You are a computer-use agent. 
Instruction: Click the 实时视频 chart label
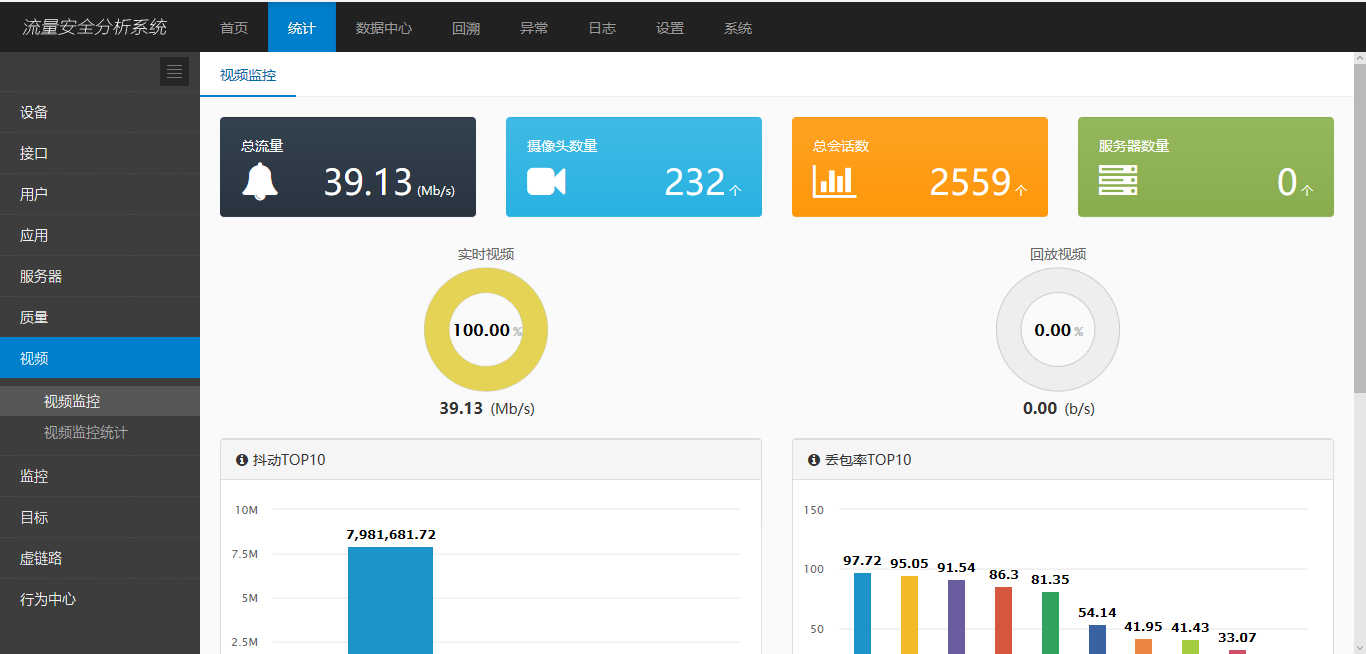[x=486, y=254]
